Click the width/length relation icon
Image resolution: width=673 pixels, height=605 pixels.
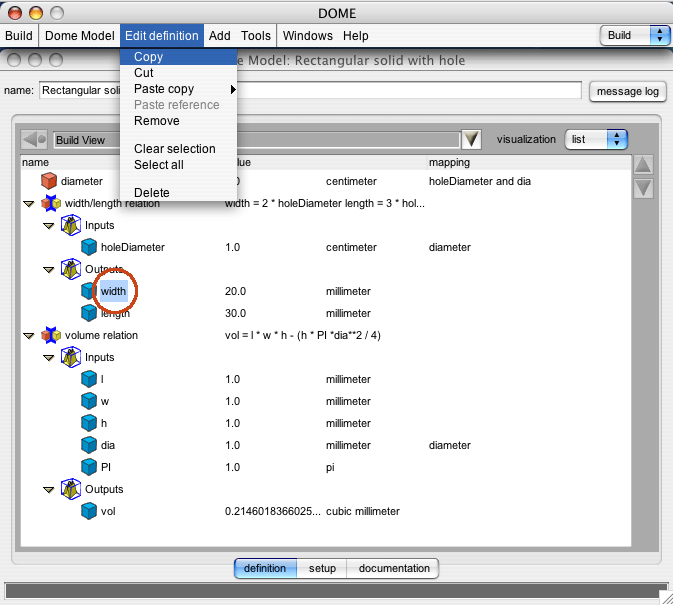point(51,203)
